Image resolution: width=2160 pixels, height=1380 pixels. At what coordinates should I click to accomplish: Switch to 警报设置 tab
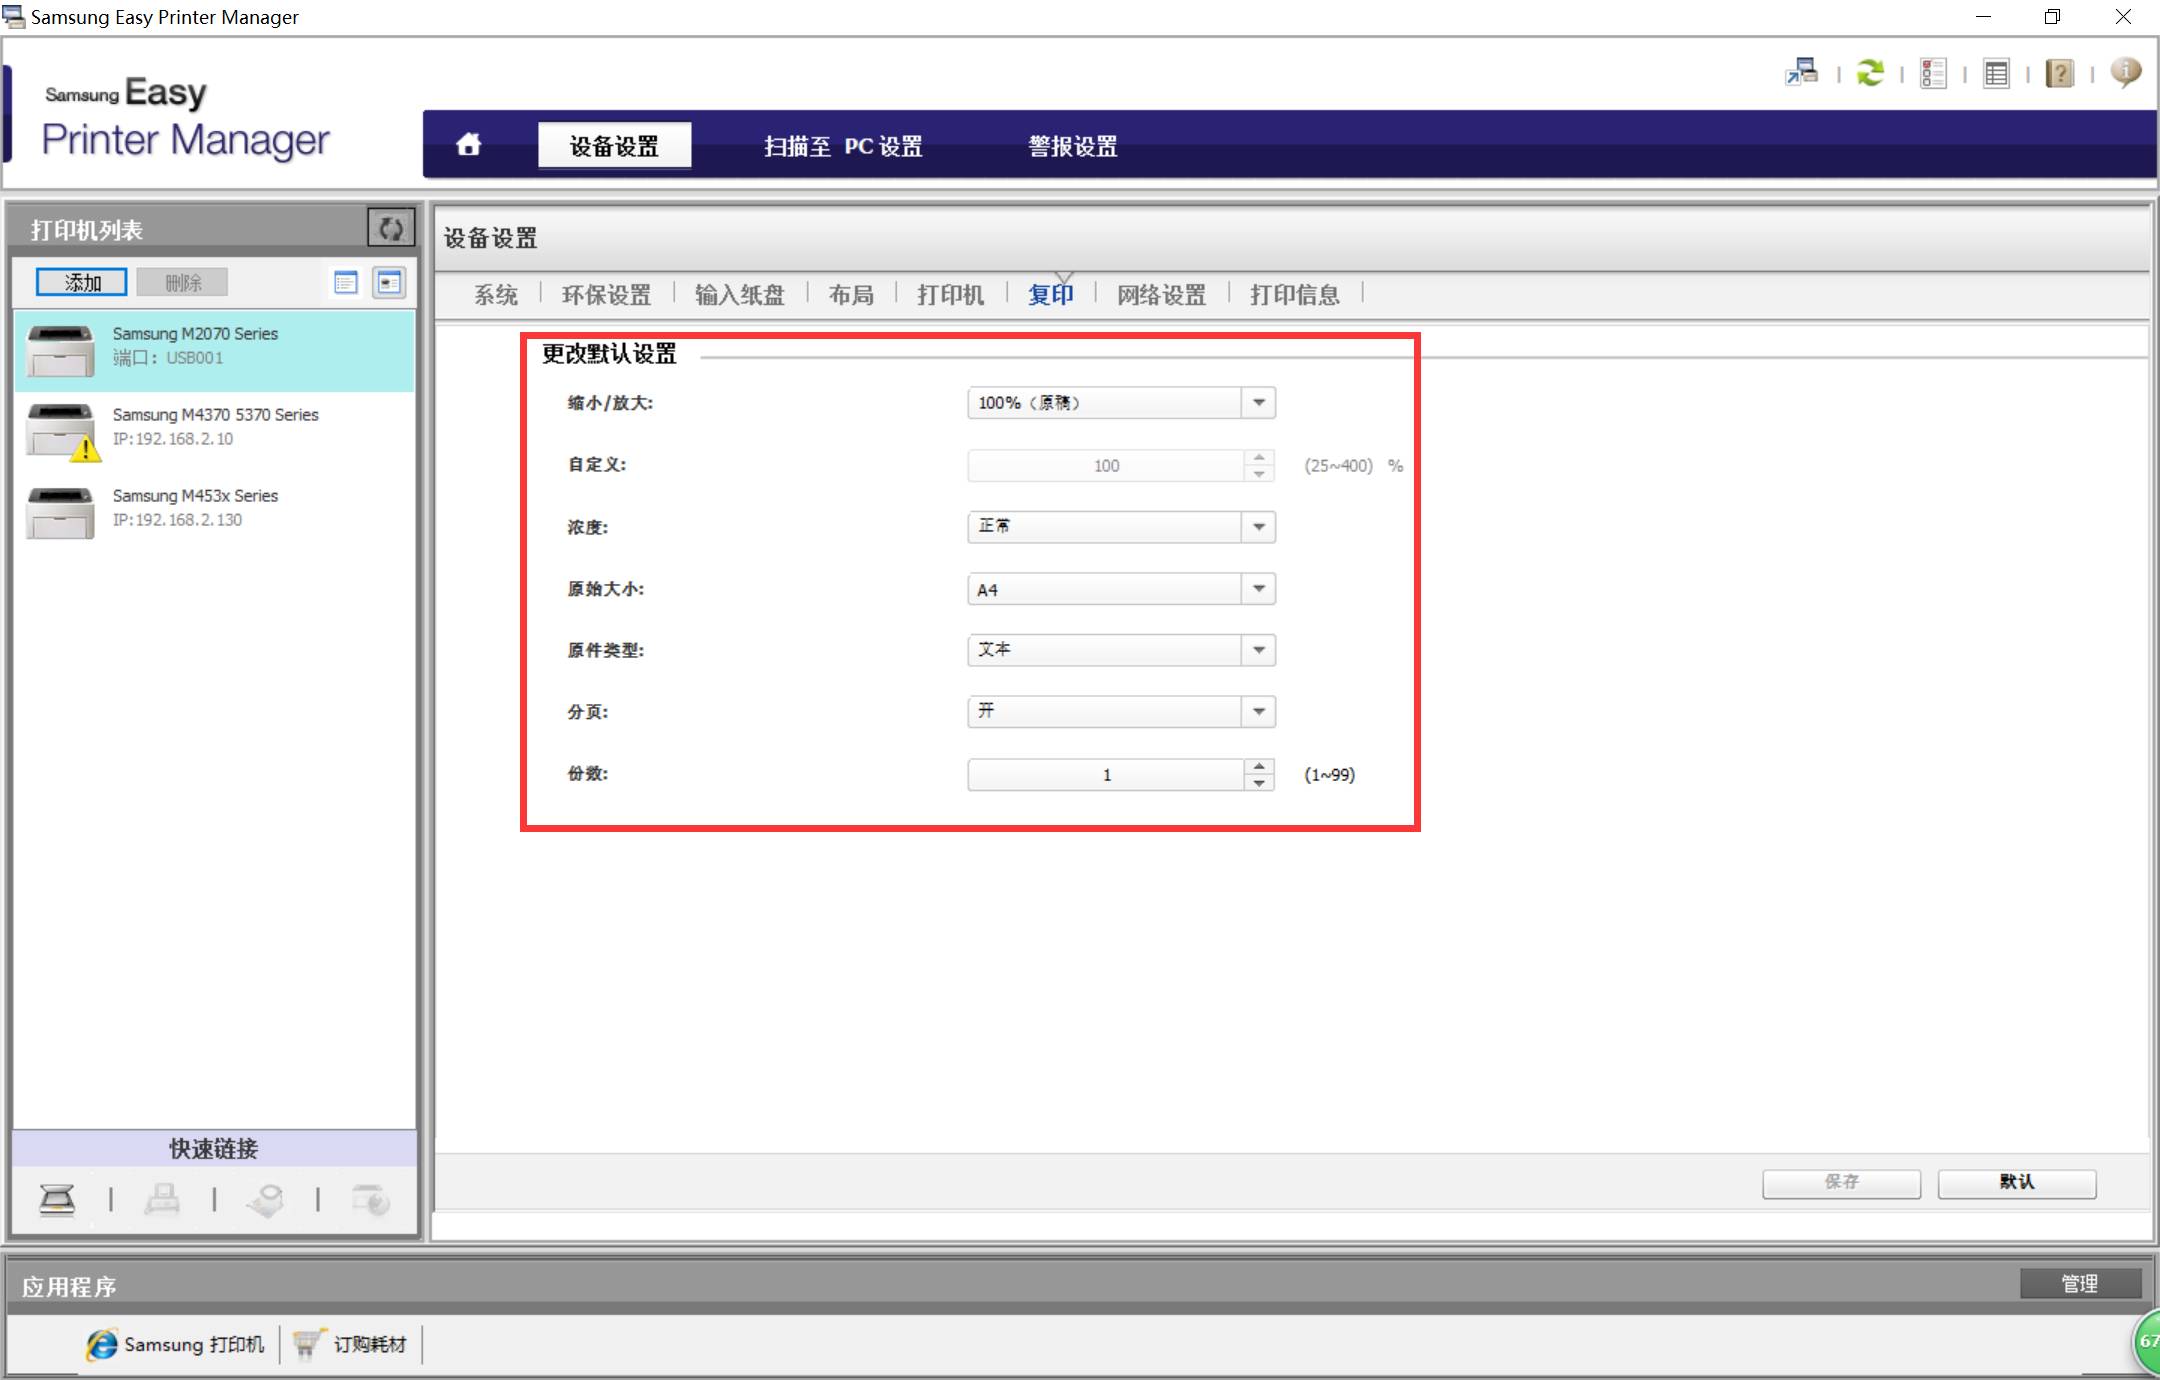[1073, 146]
